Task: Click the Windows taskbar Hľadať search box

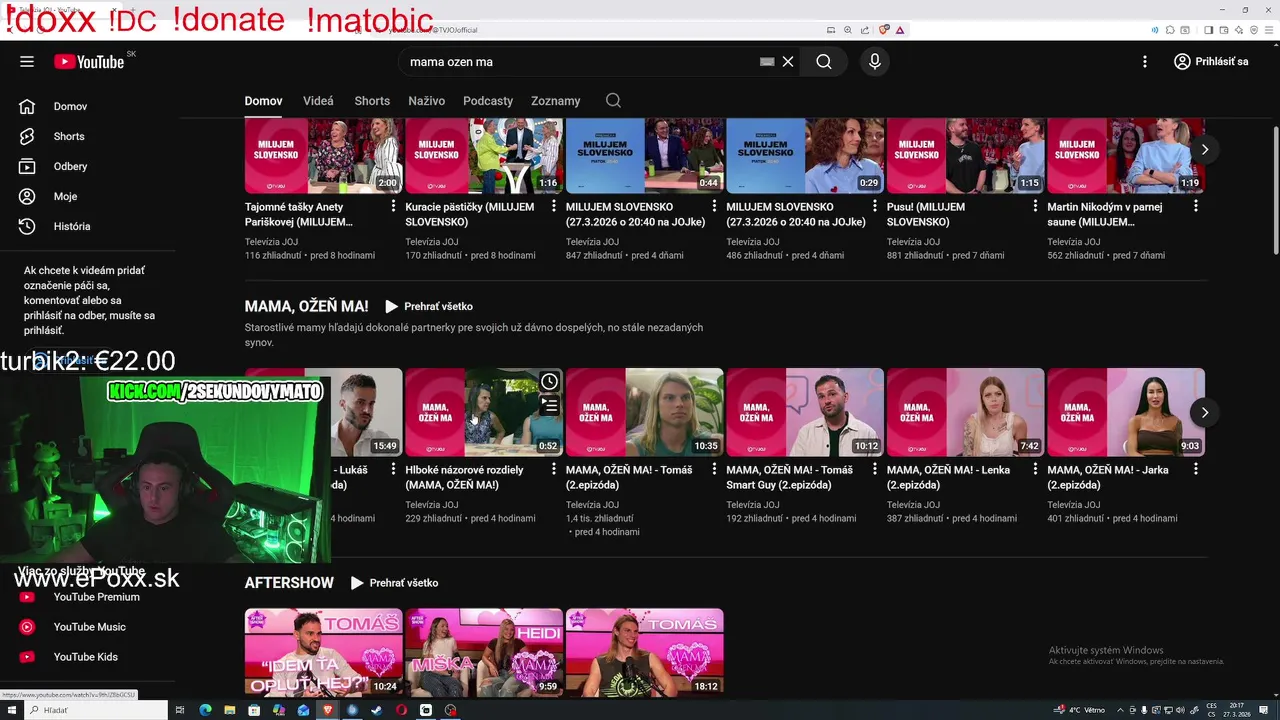Action: click(97, 710)
